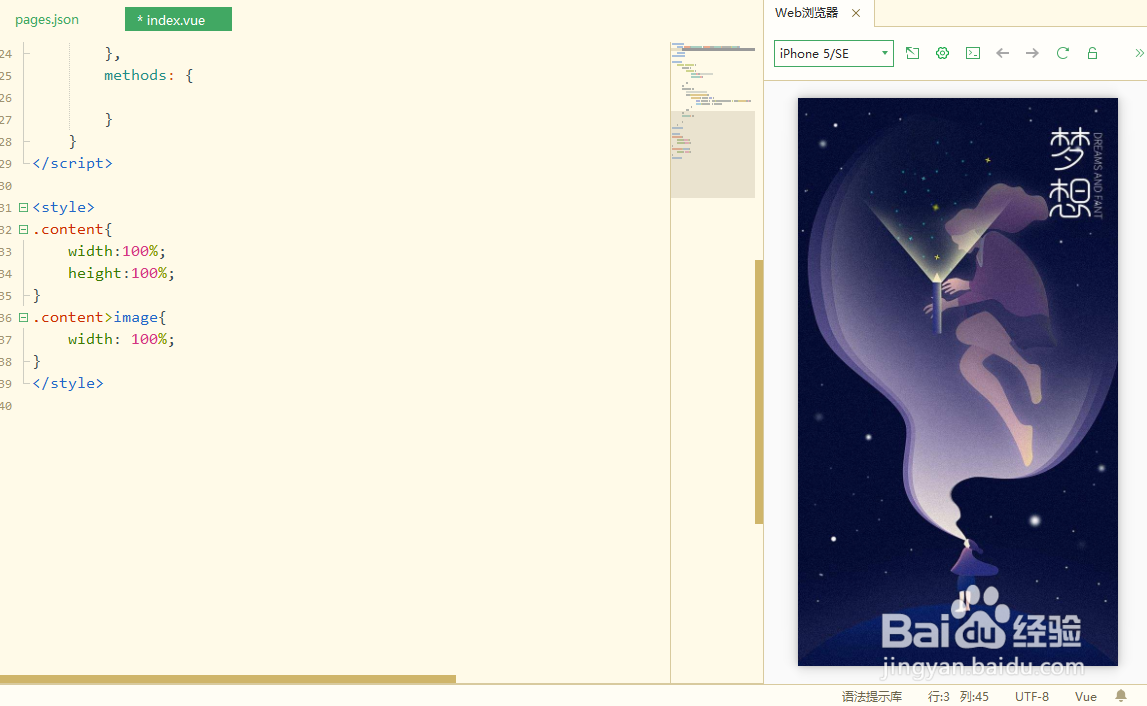The width and height of the screenshot is (1147, 706).
Task: Change the UTF-8 file encoding
Action: click(x=1031, y=696)
